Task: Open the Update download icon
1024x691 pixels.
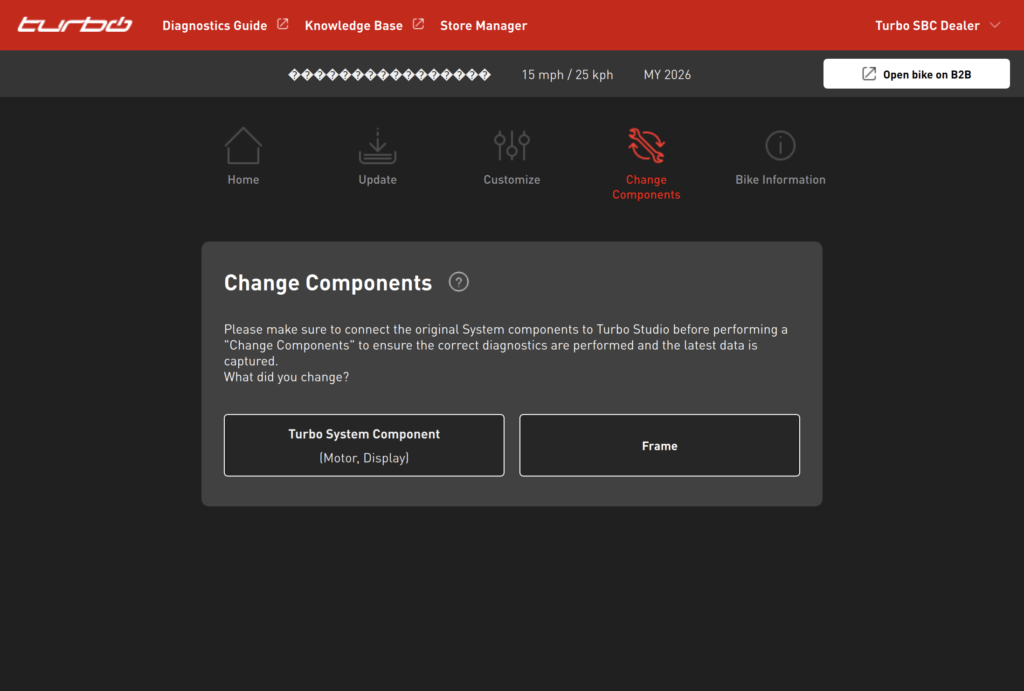Action: pos(377,146)
